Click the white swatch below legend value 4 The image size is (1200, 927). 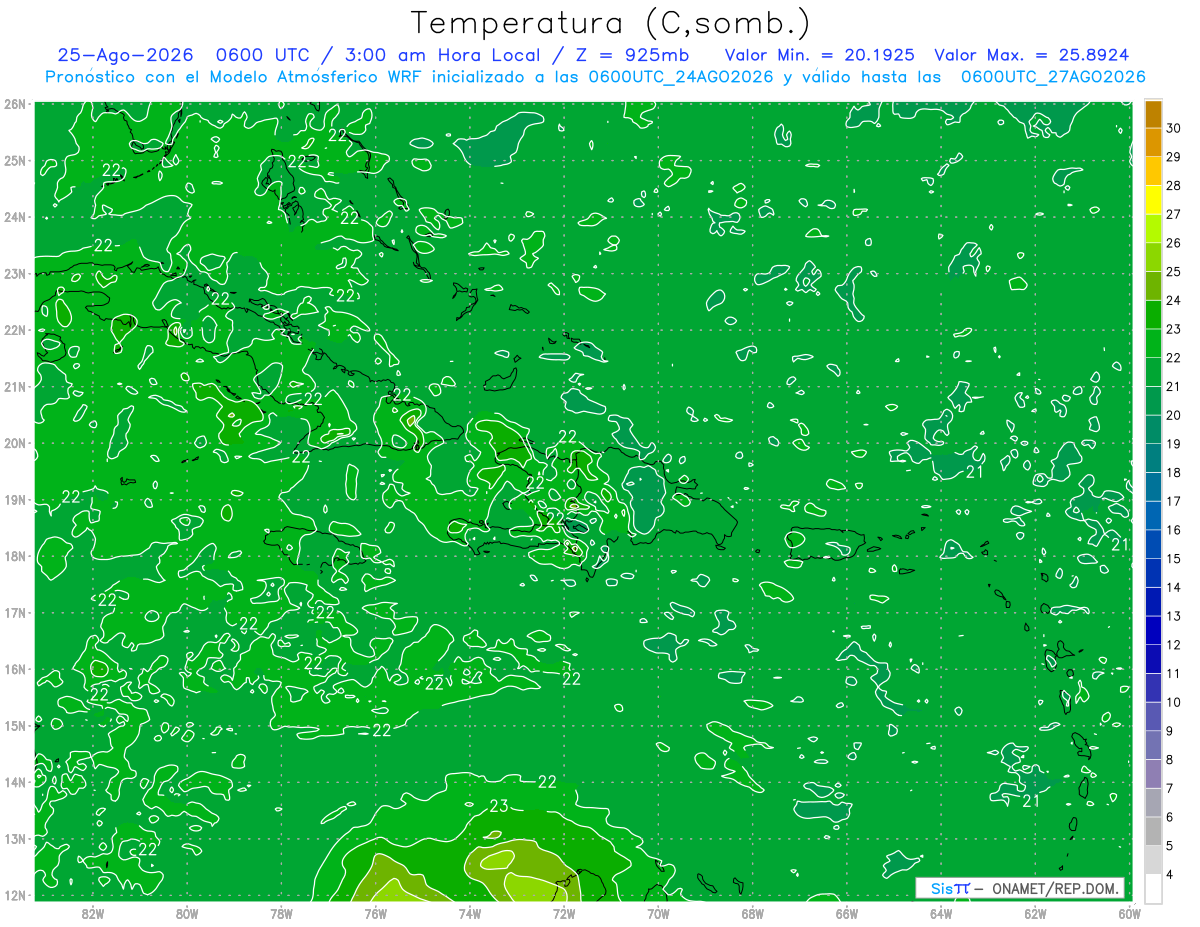click(1153, 888)
